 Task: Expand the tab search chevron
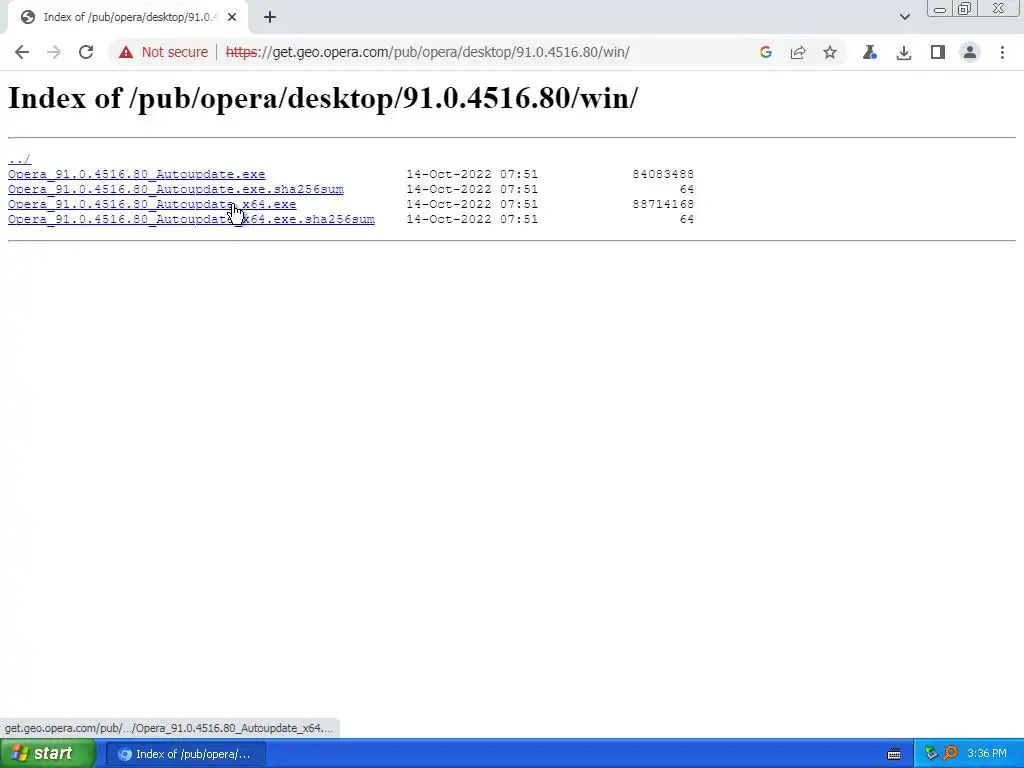[904, 17]
